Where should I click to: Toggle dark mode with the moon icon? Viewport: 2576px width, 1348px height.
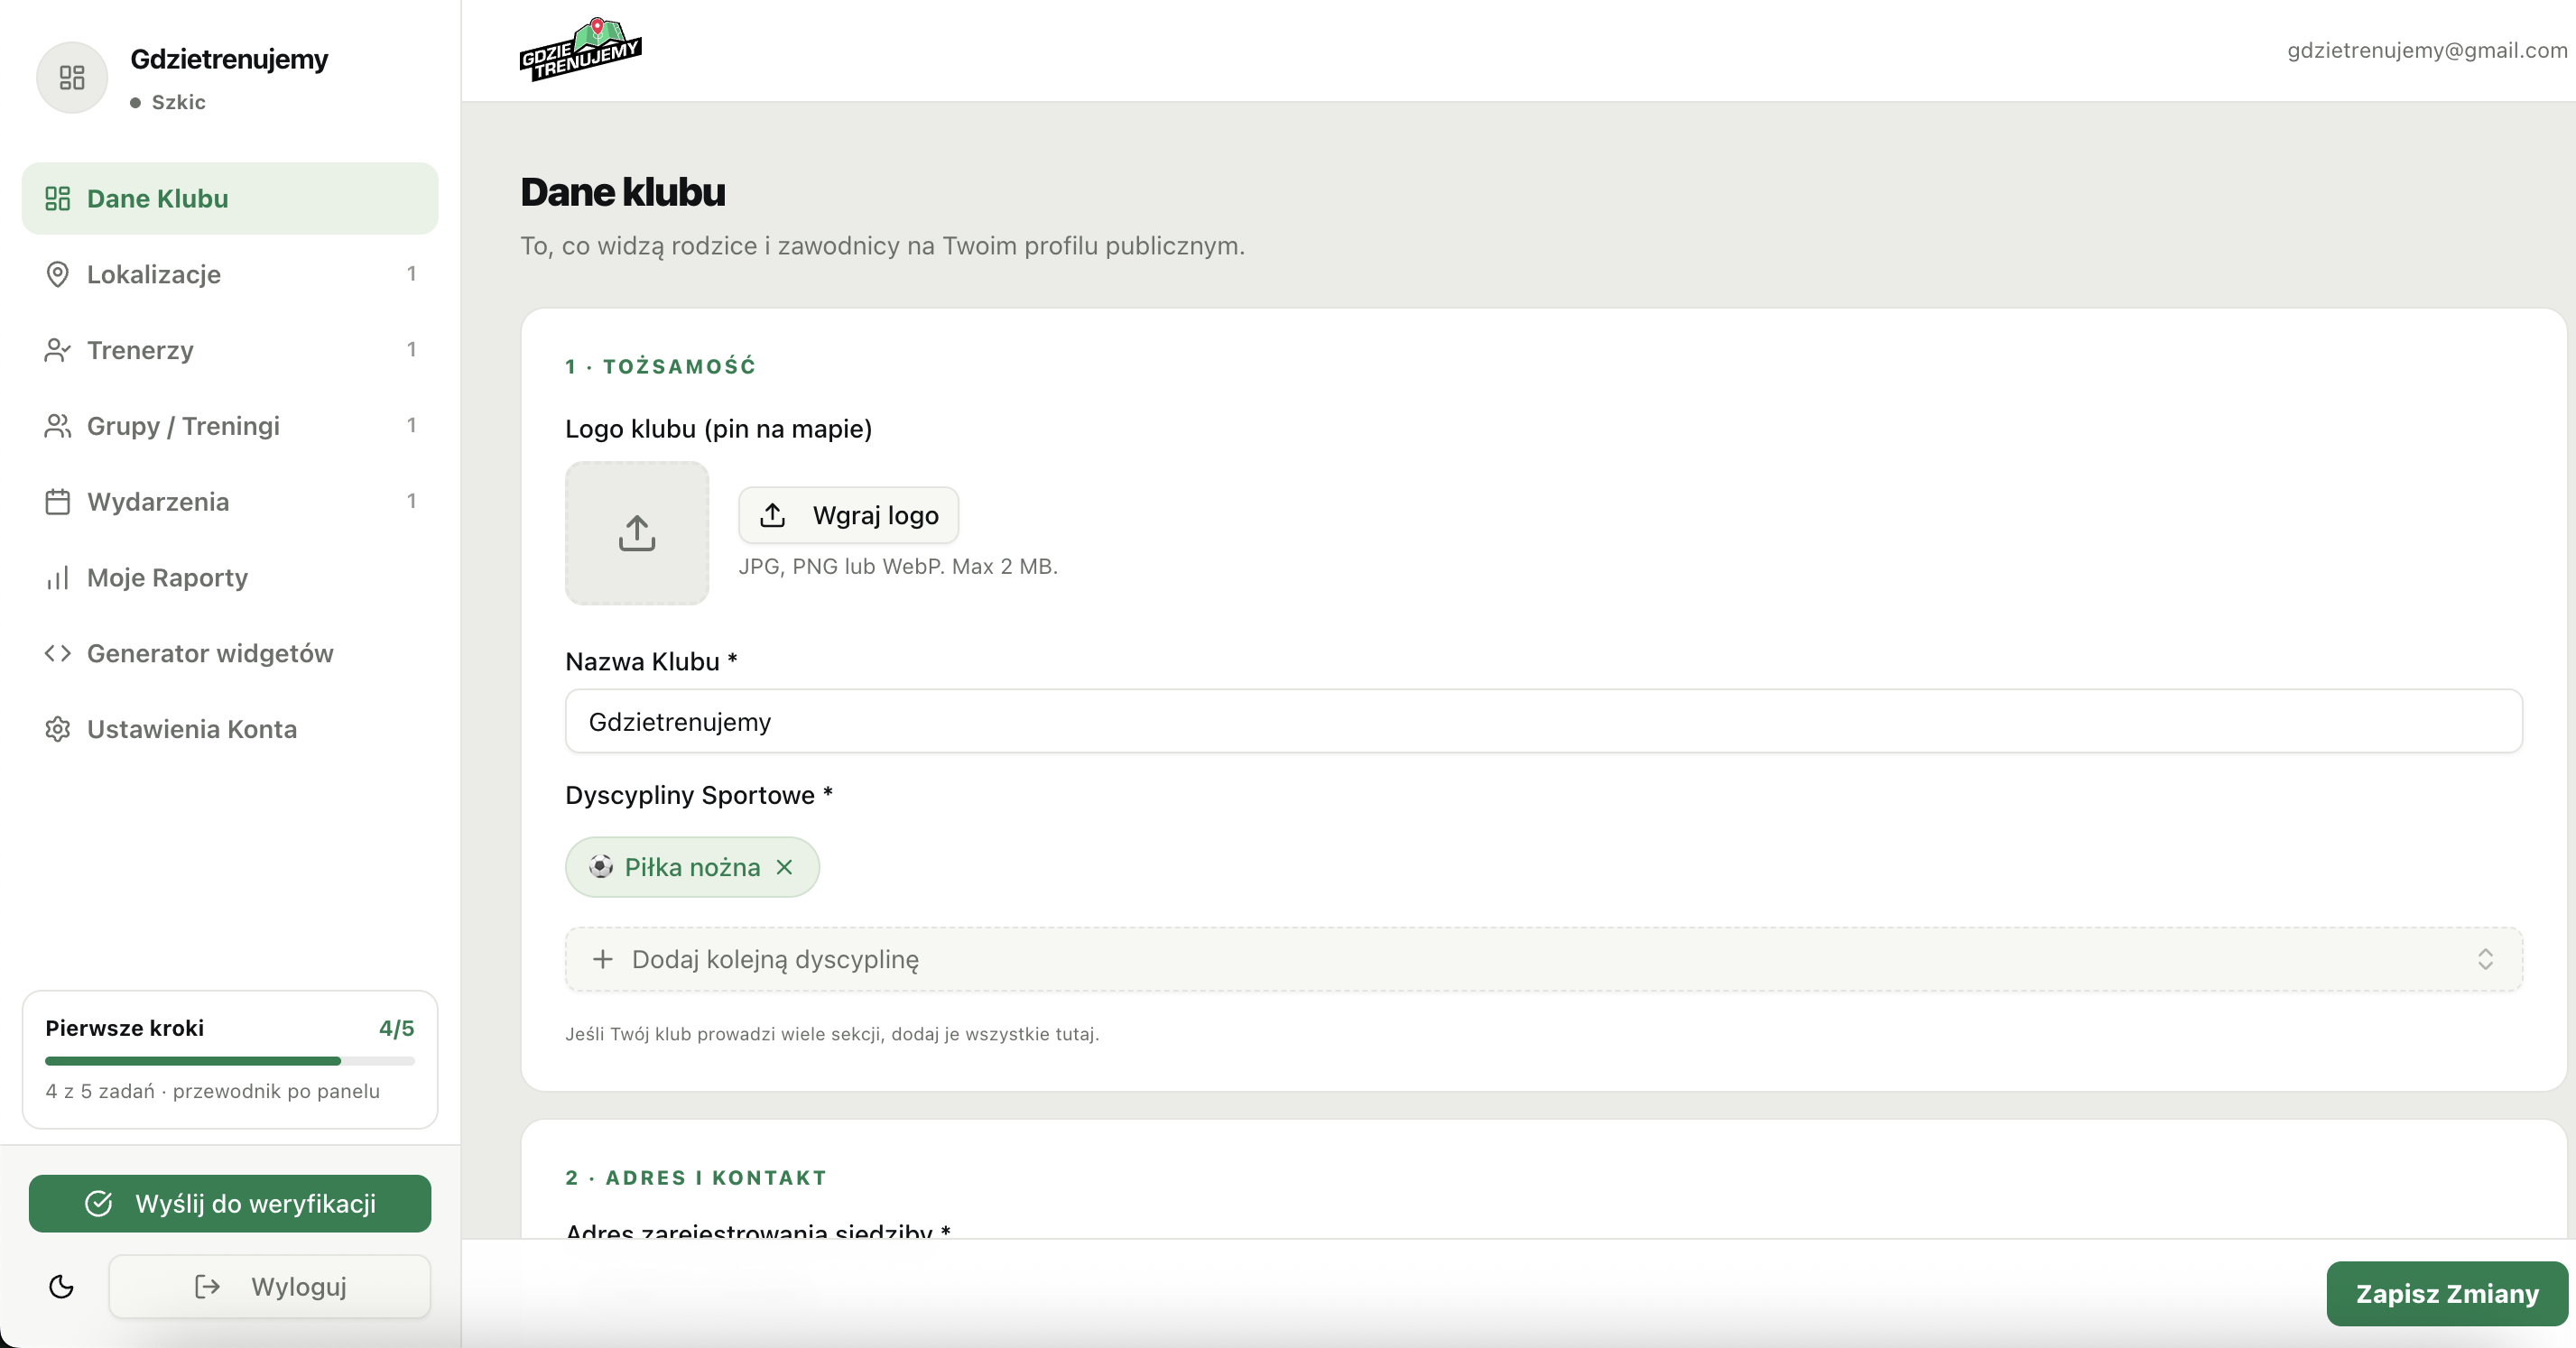click(x=61, y=1286)
